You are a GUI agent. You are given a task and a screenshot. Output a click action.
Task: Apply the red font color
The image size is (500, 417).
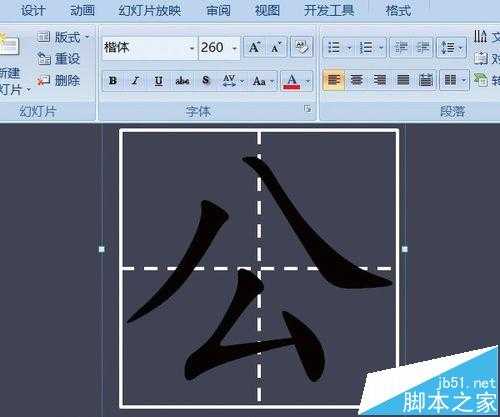(292, 81)
